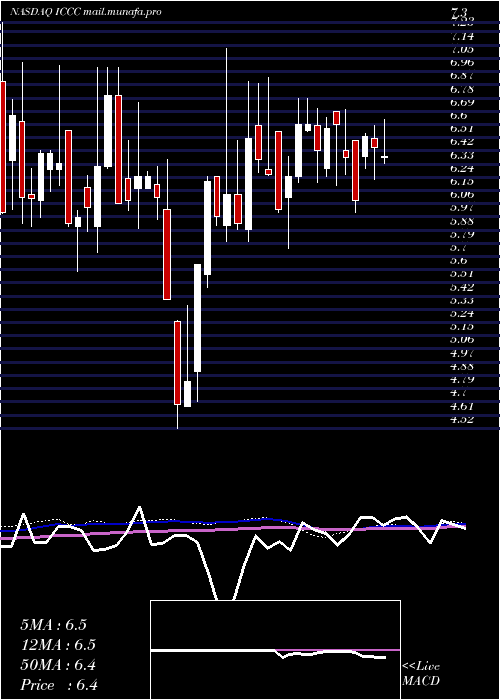Click the 6.24 price axis label
This screenshot has height=700, width=500.
coord(462,168)
